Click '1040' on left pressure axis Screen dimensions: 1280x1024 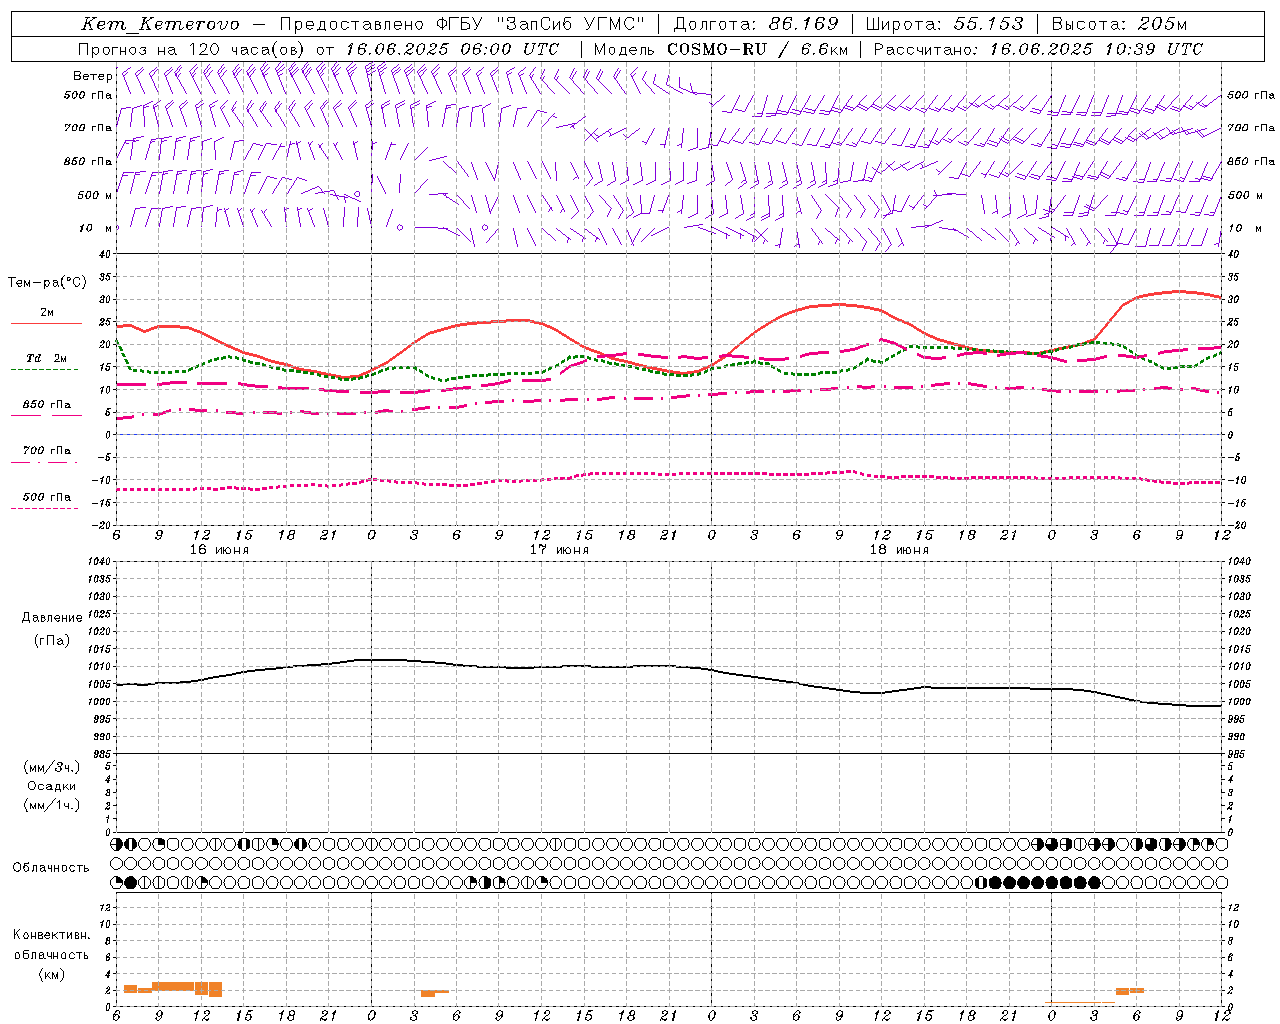pyautogui.click(x=98, y=562)
